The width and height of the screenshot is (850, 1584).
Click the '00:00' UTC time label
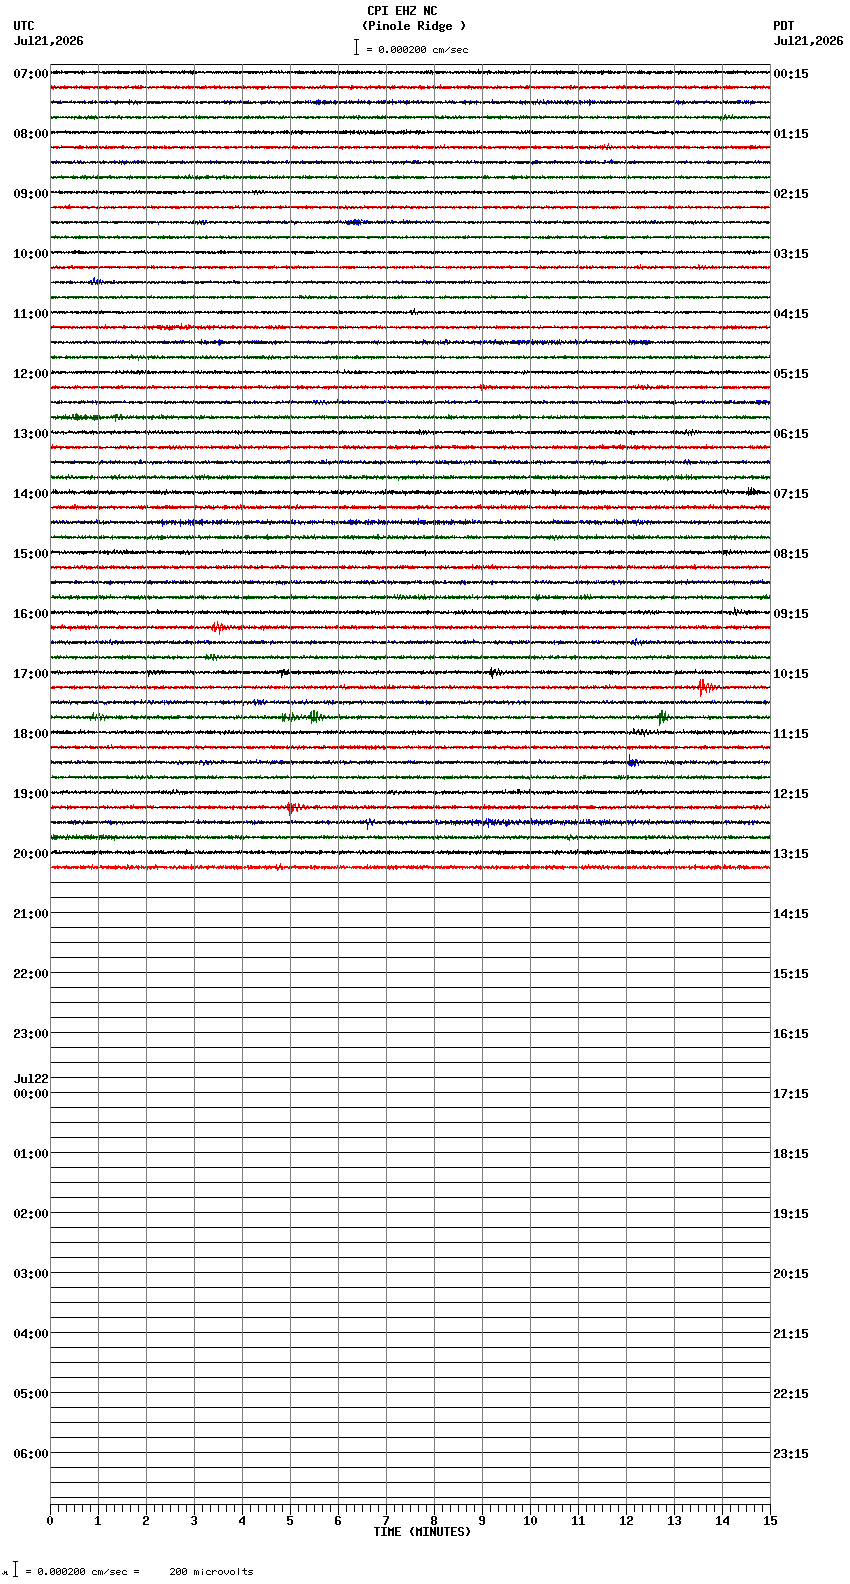(31, 1094)
